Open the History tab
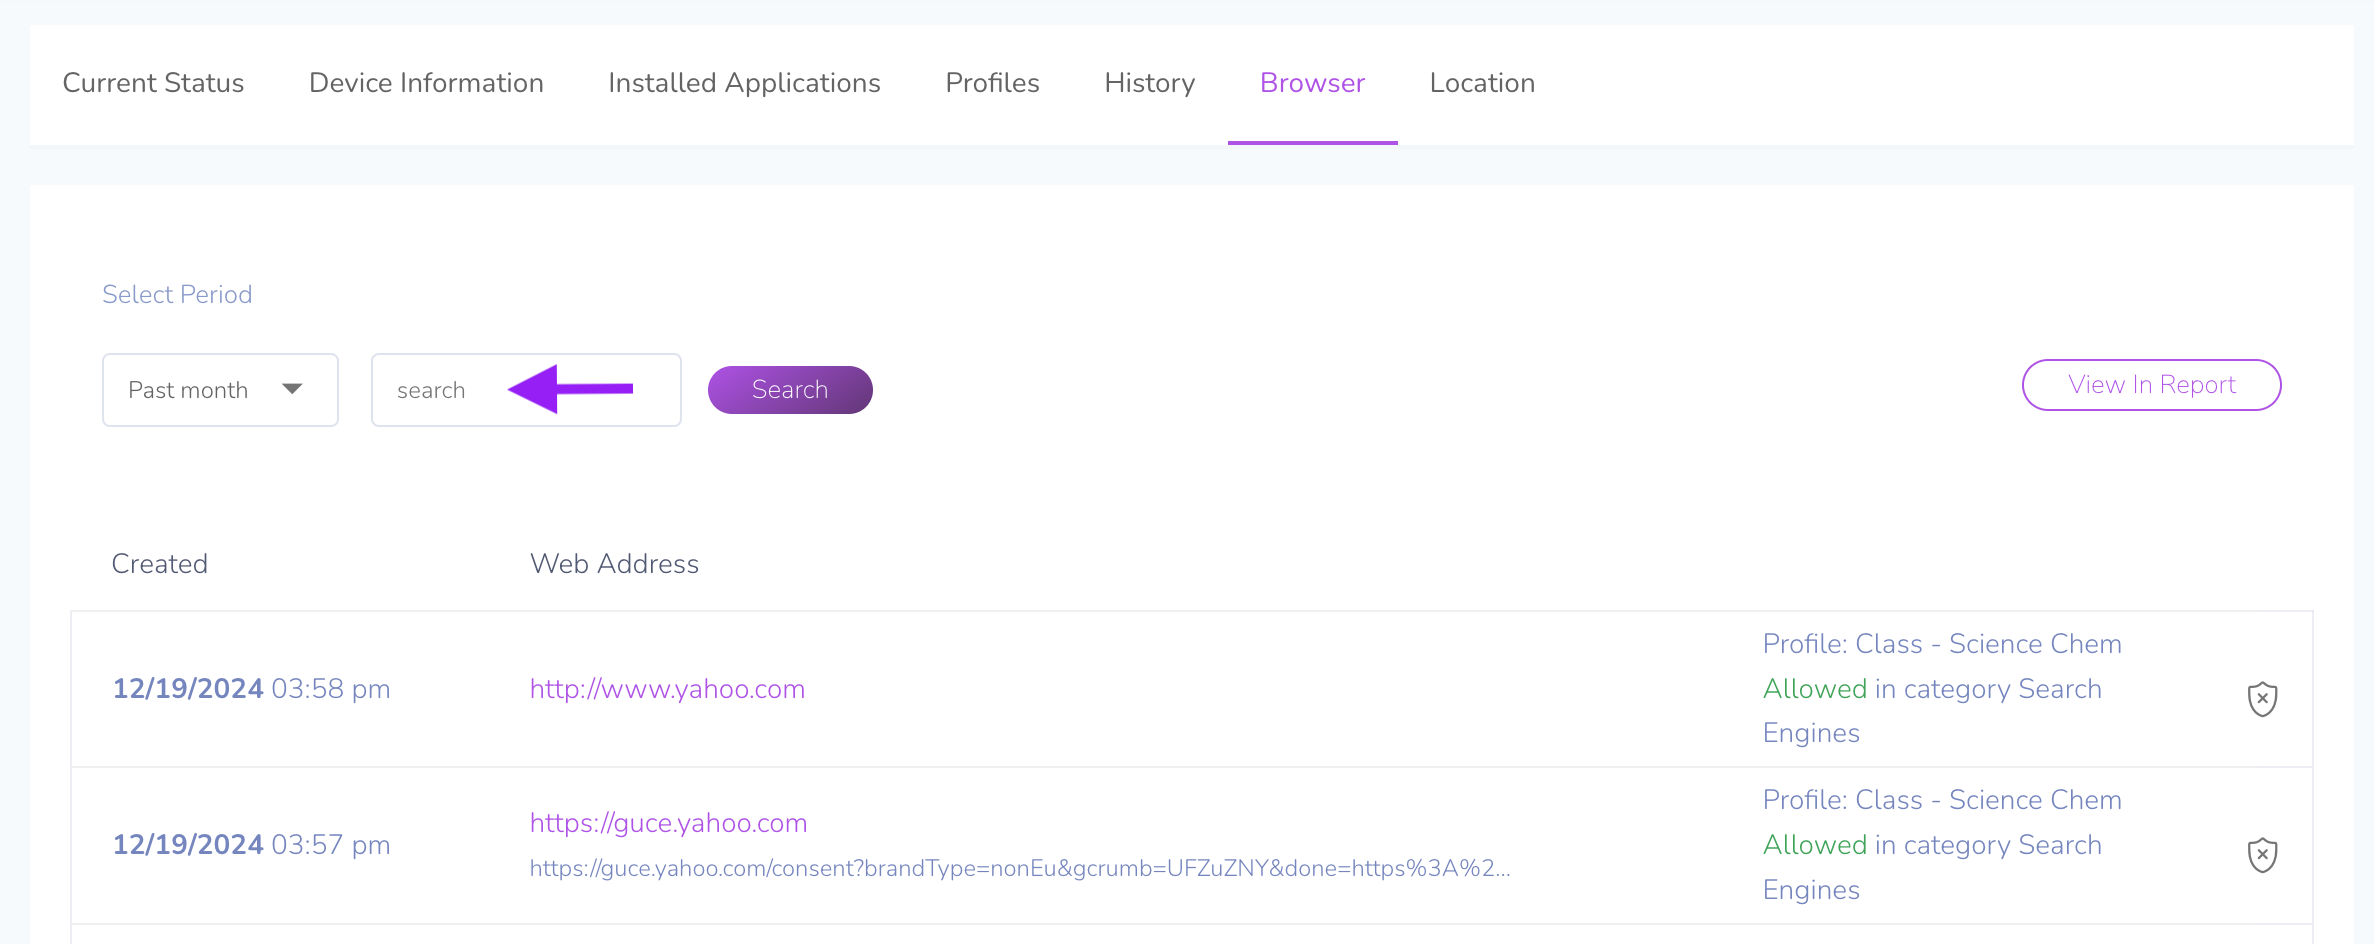2374x944 pixels. [1150, 83]
